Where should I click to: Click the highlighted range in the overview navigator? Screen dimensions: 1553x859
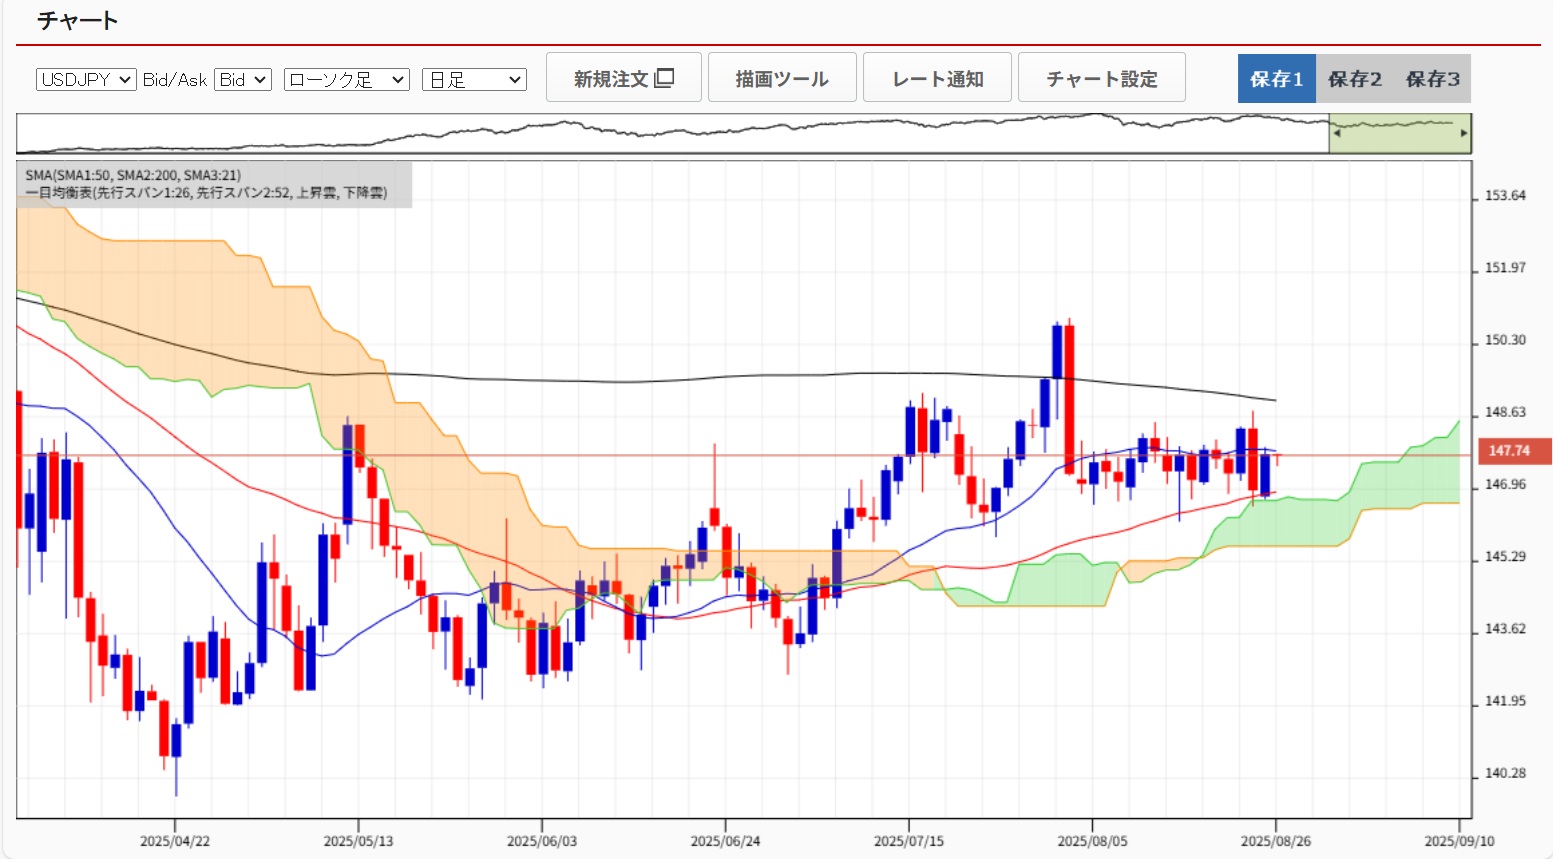[x=1400, y=133]
